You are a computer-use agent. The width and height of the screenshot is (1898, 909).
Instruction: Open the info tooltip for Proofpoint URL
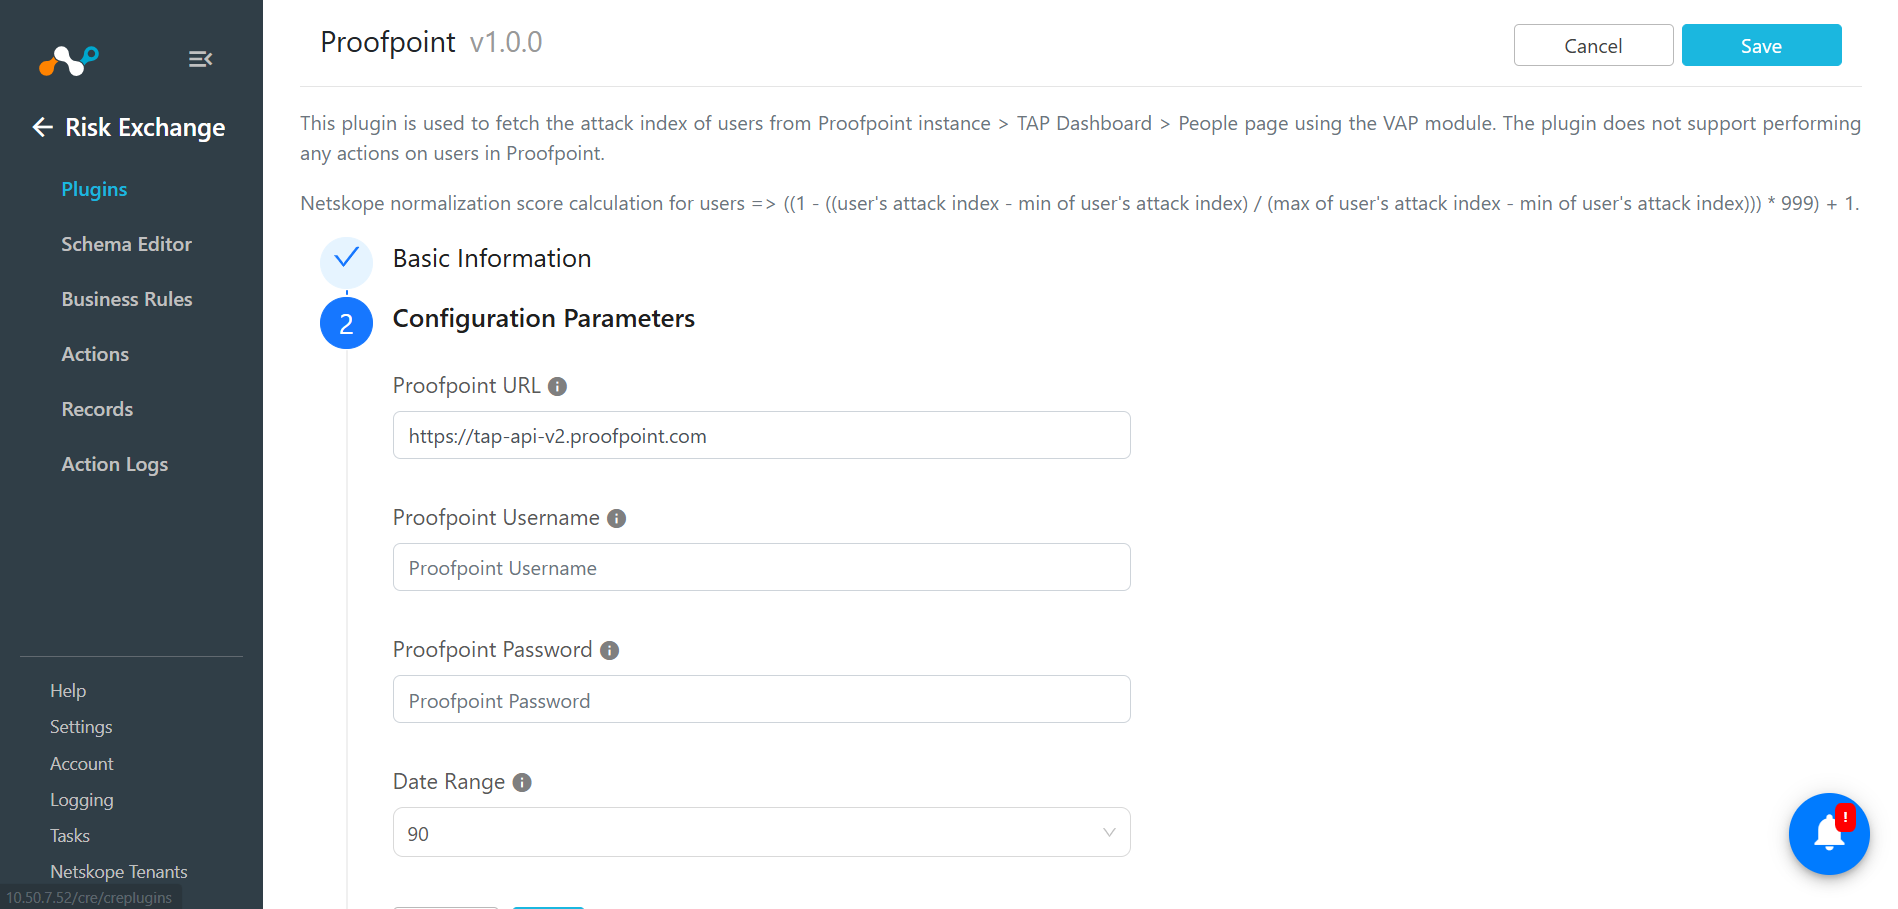[558, 386]
